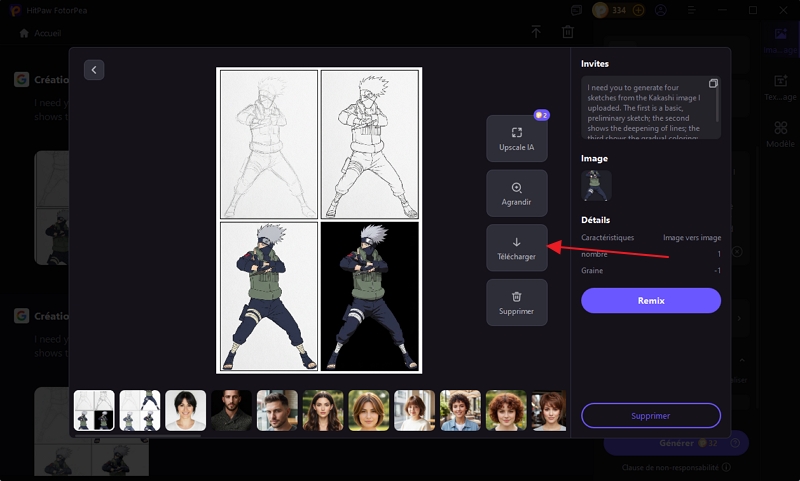
Task: Click the credits coin icon showing 334
Action: point(600,10)
